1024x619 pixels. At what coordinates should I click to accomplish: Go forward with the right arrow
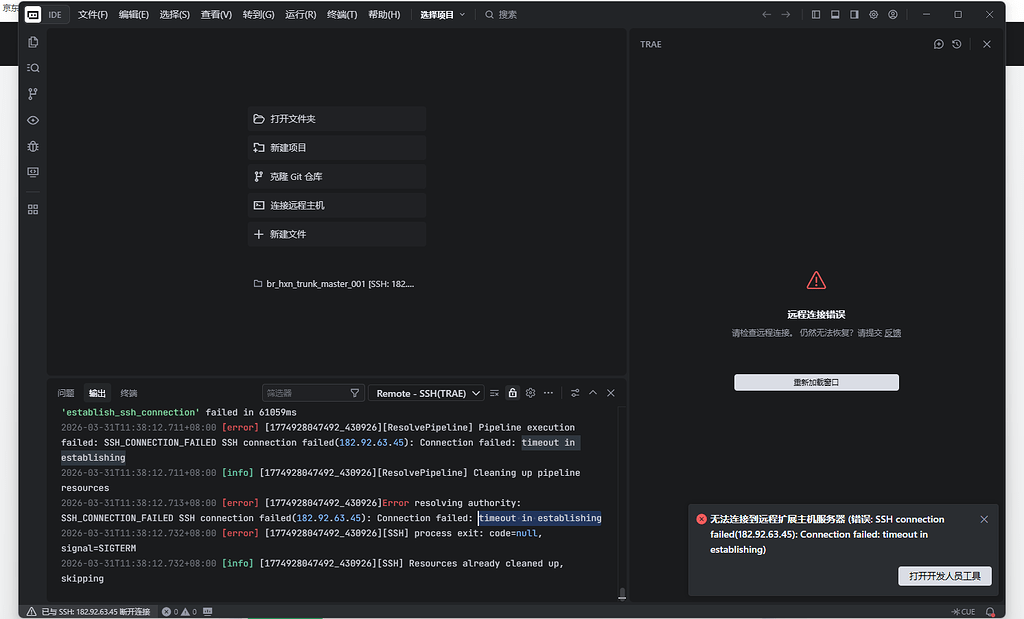[x=786, y=14]
